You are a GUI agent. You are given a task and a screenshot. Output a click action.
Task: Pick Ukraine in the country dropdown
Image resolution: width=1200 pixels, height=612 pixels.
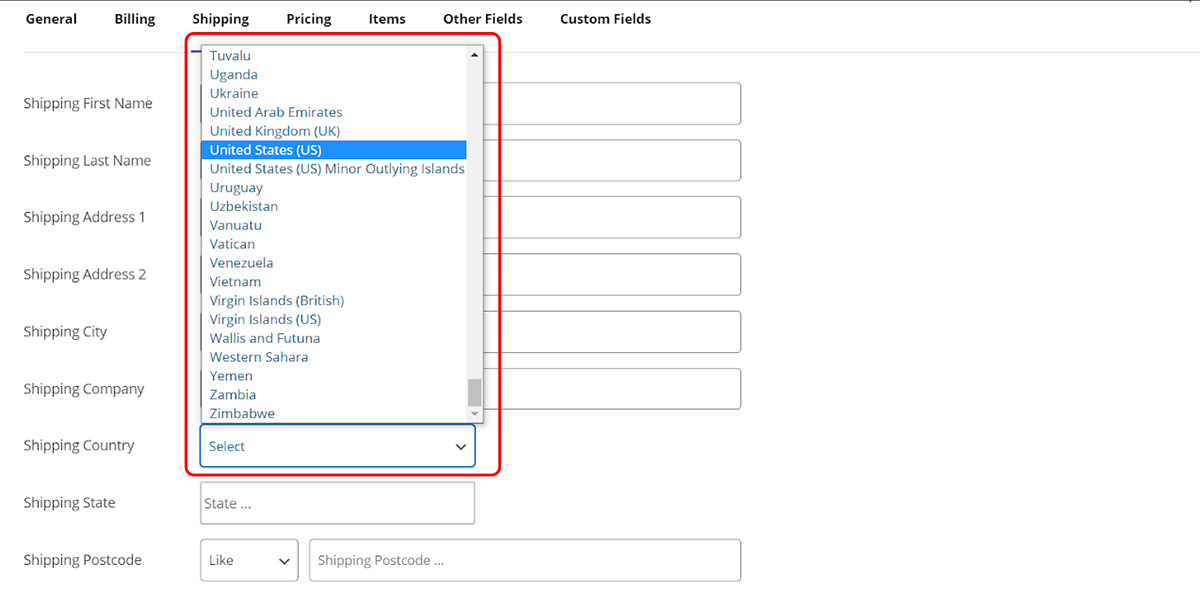coord(234,93)
